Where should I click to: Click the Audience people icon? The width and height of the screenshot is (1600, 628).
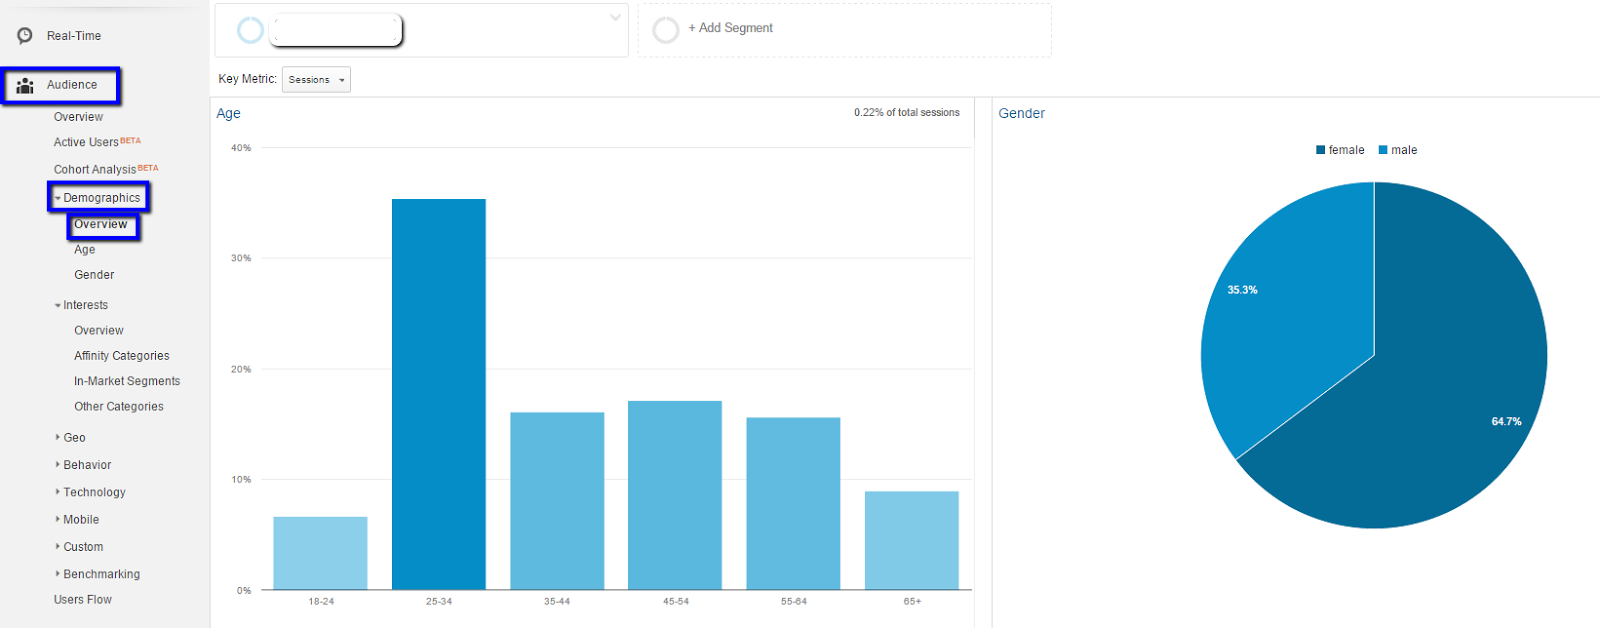25,85
